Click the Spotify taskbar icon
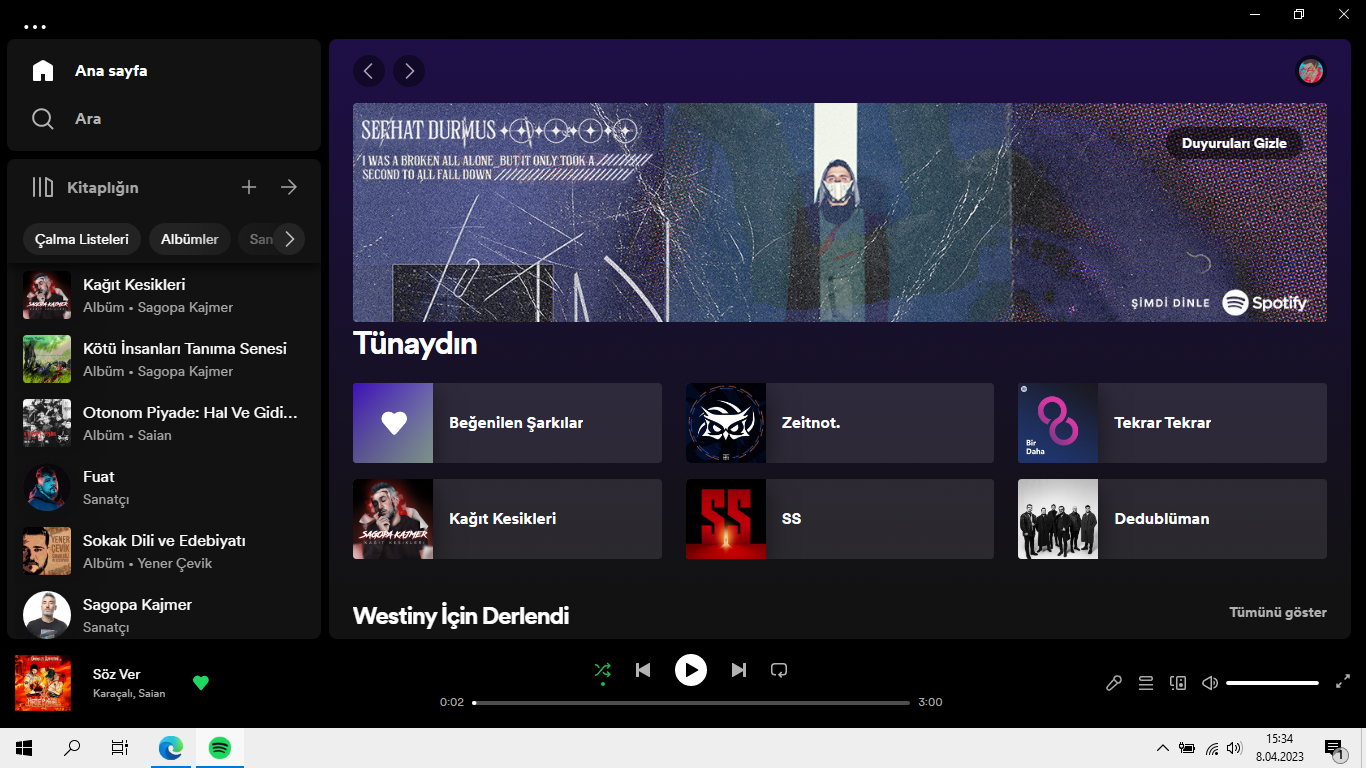 220,748
